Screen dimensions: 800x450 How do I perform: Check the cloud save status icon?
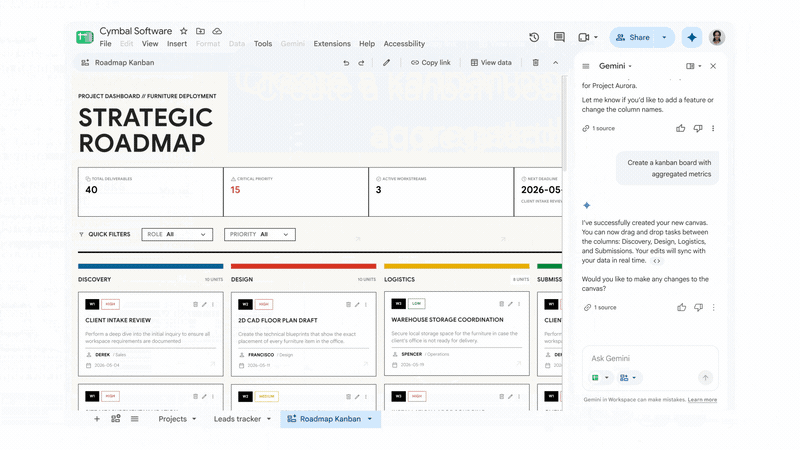click(217, 31)
